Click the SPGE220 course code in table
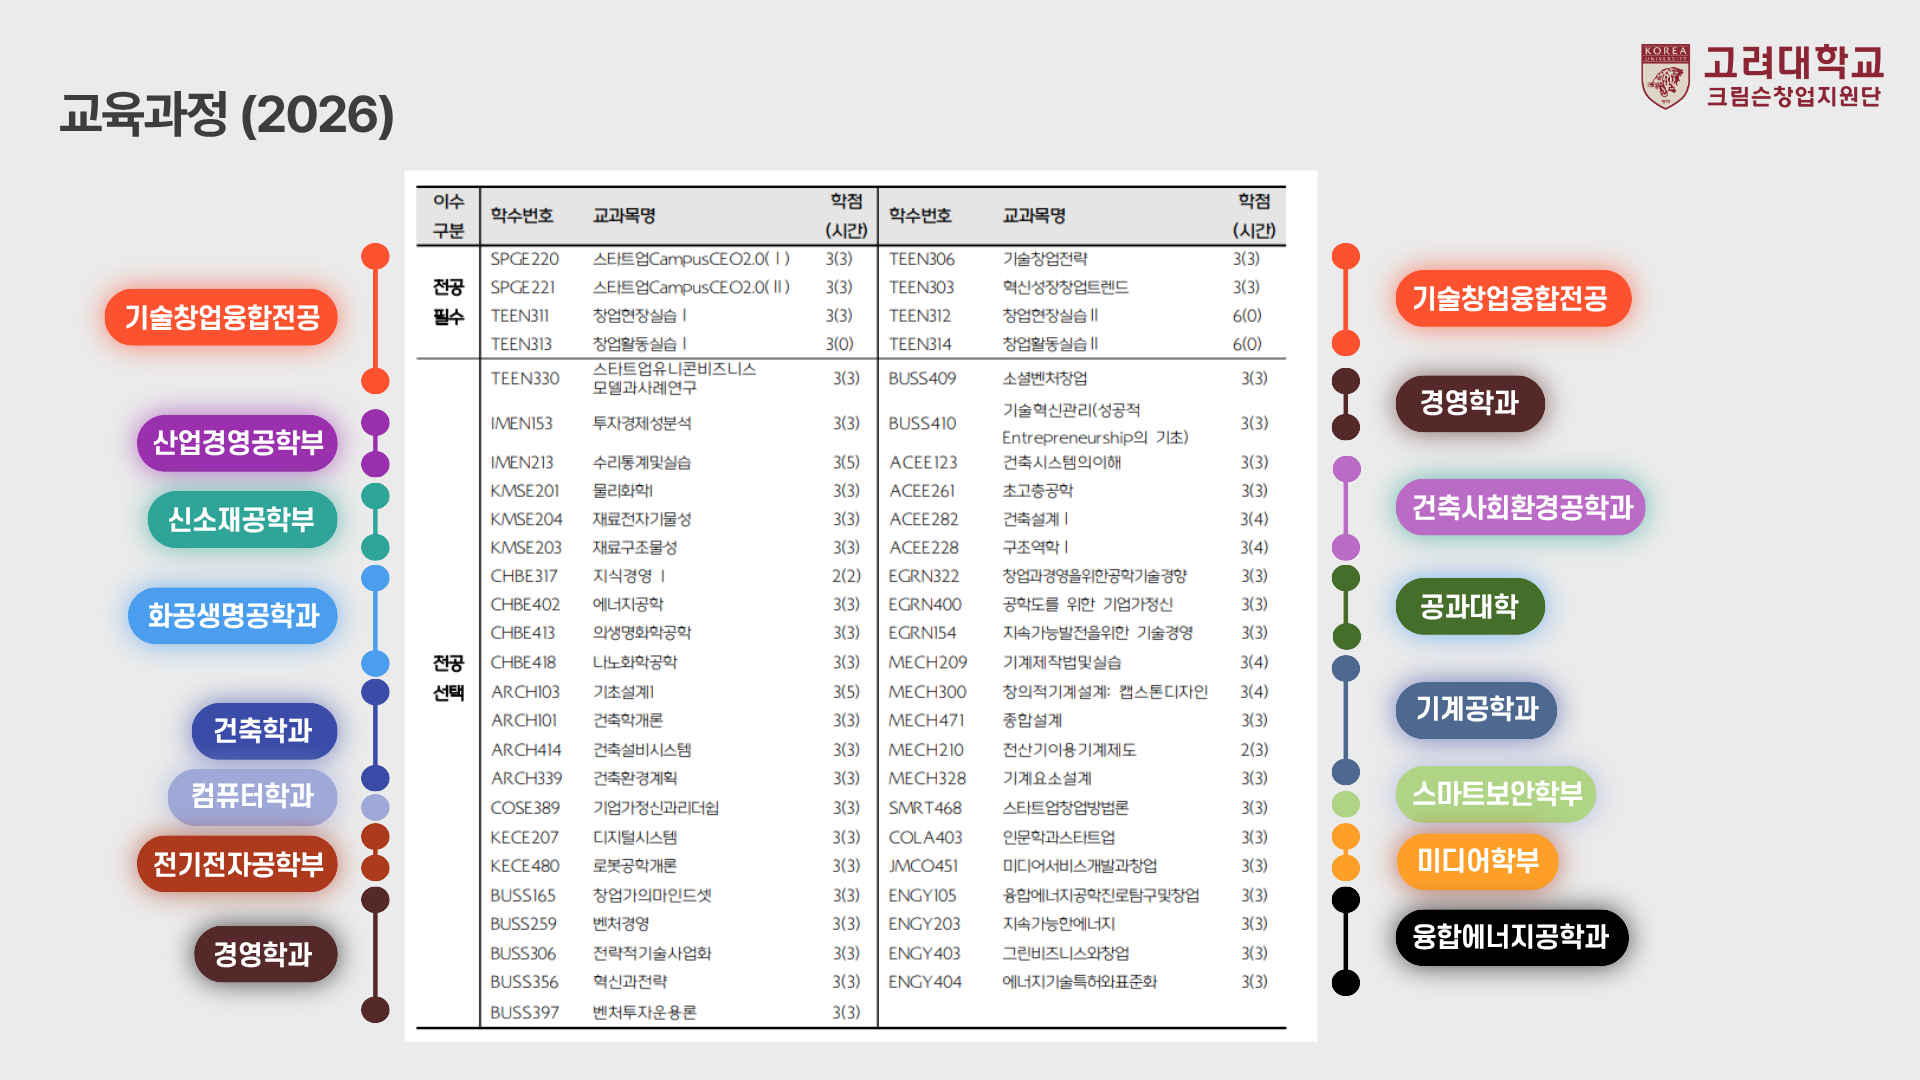Image resolution: width=1920 pixels, height=1080 pixels. click(524, 259)
